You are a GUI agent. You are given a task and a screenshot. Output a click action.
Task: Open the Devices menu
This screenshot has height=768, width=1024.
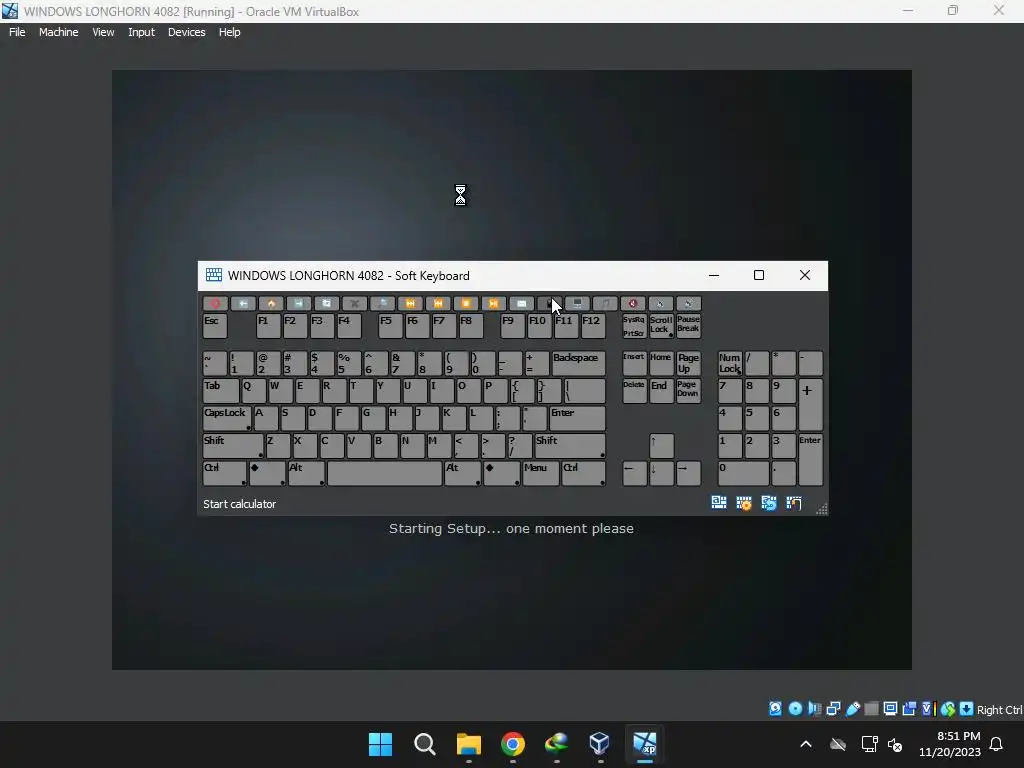[187, 32]
